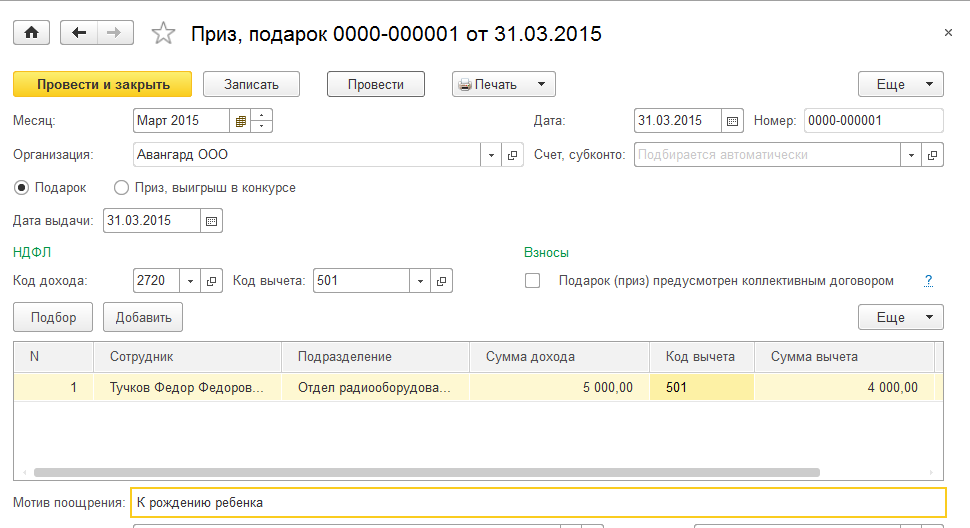This screenshot has height=528, width=970.
Task: Click the 'Записать' button
Action: pos(251,84)
